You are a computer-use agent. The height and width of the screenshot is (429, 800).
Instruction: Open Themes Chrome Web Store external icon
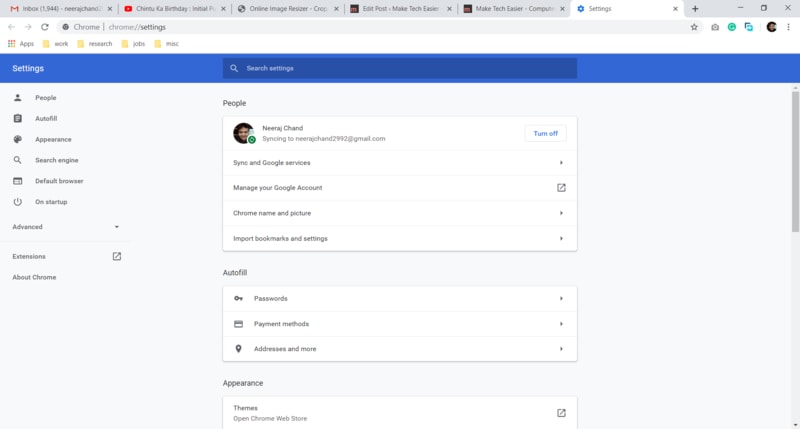tap(561, 413)
